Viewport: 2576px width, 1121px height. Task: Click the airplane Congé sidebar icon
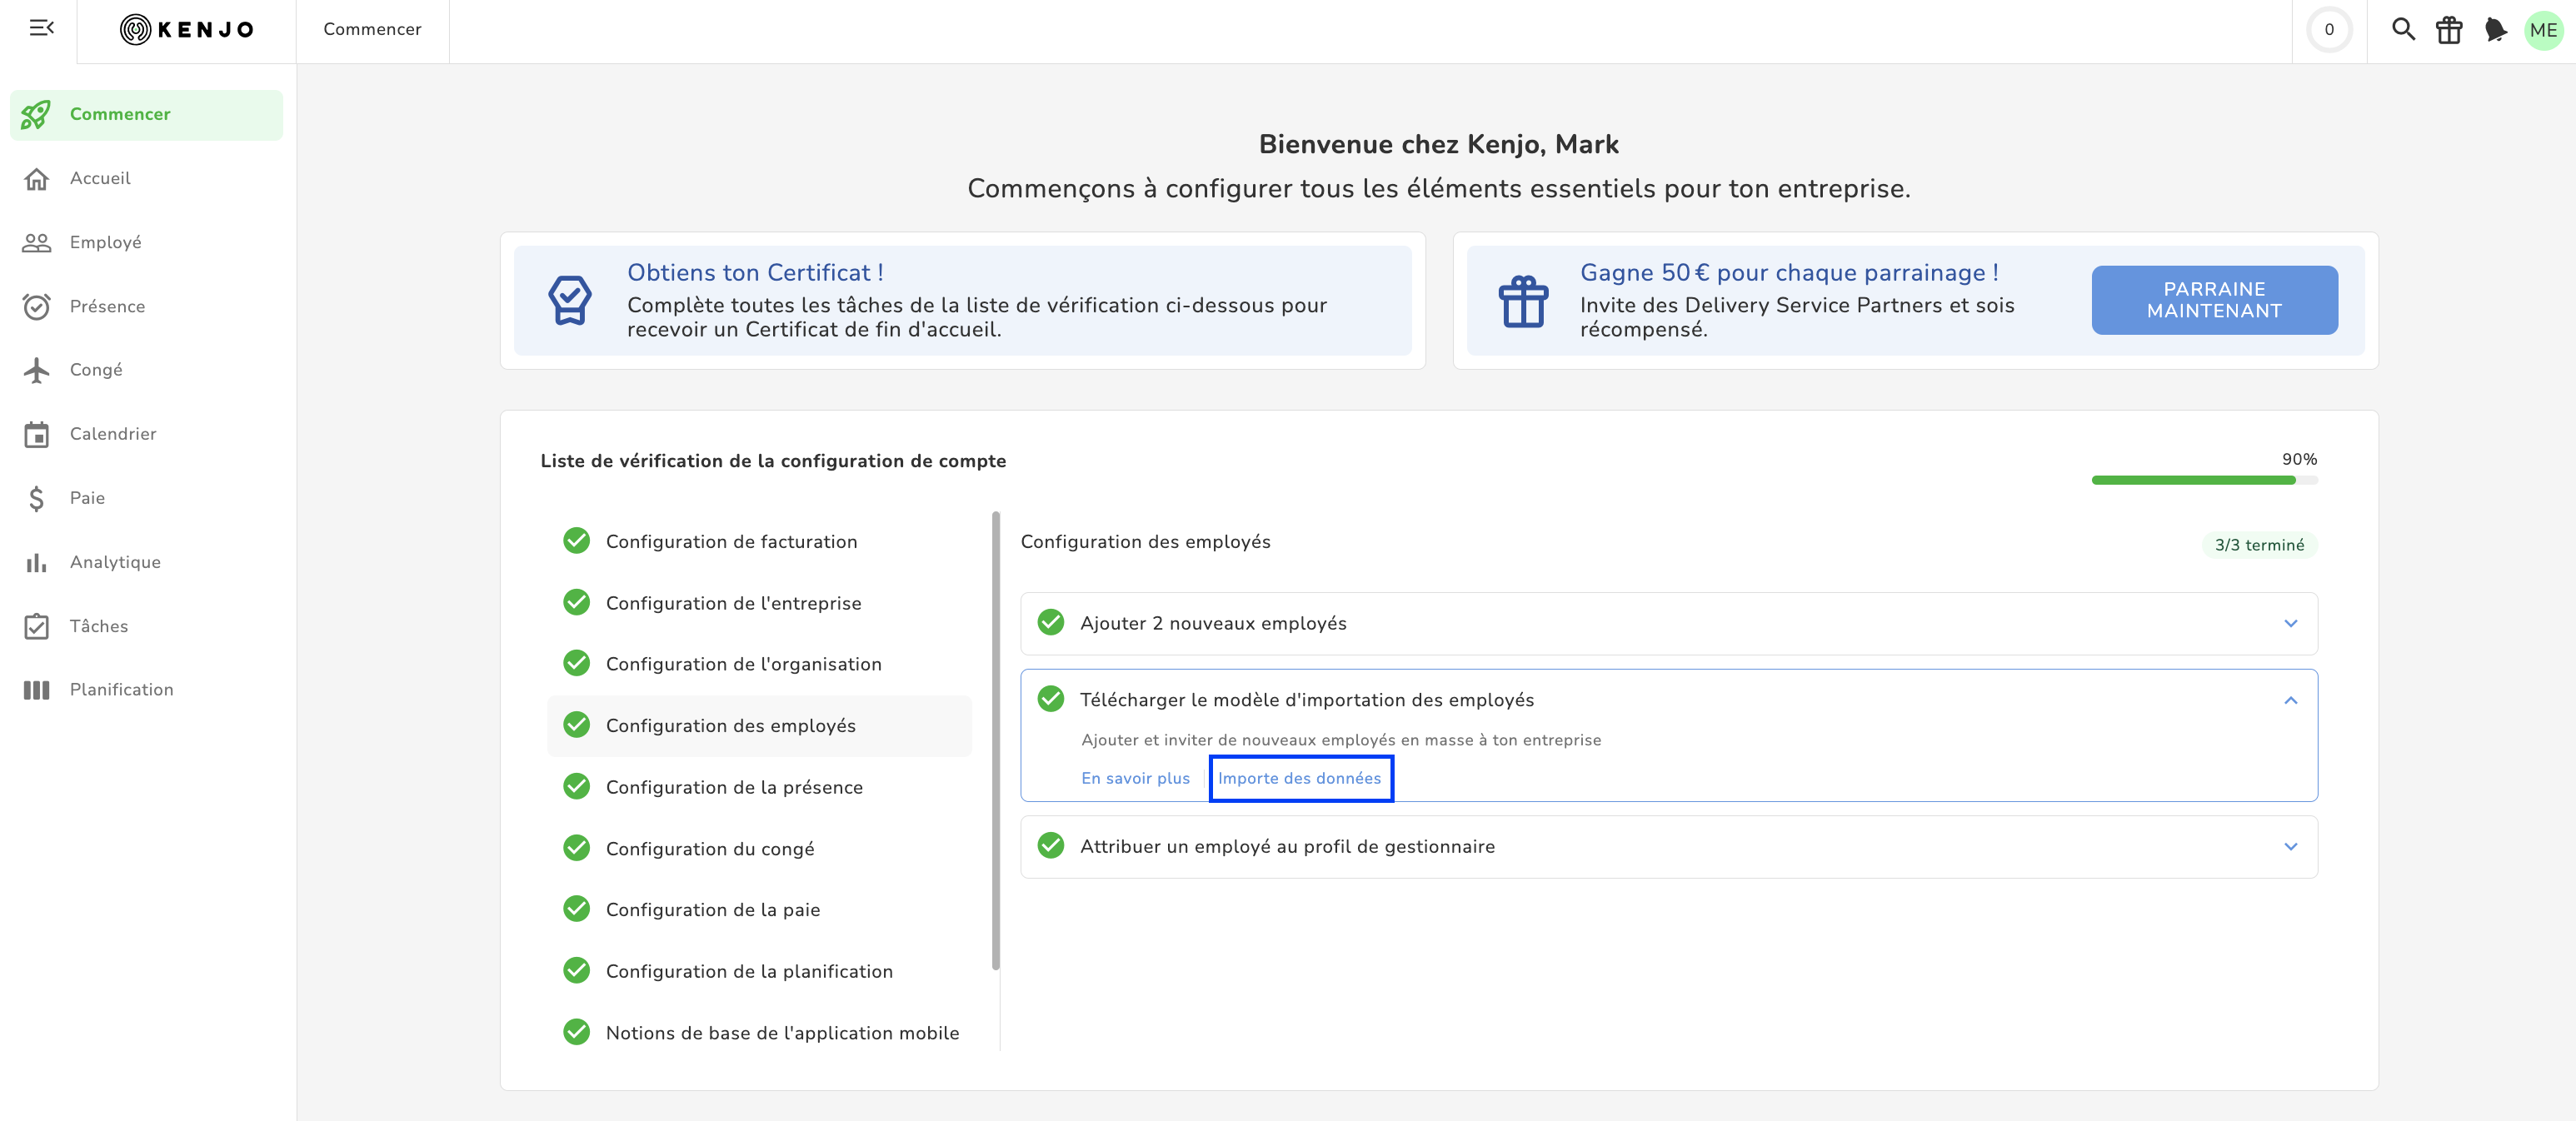[x=36, y=370]
